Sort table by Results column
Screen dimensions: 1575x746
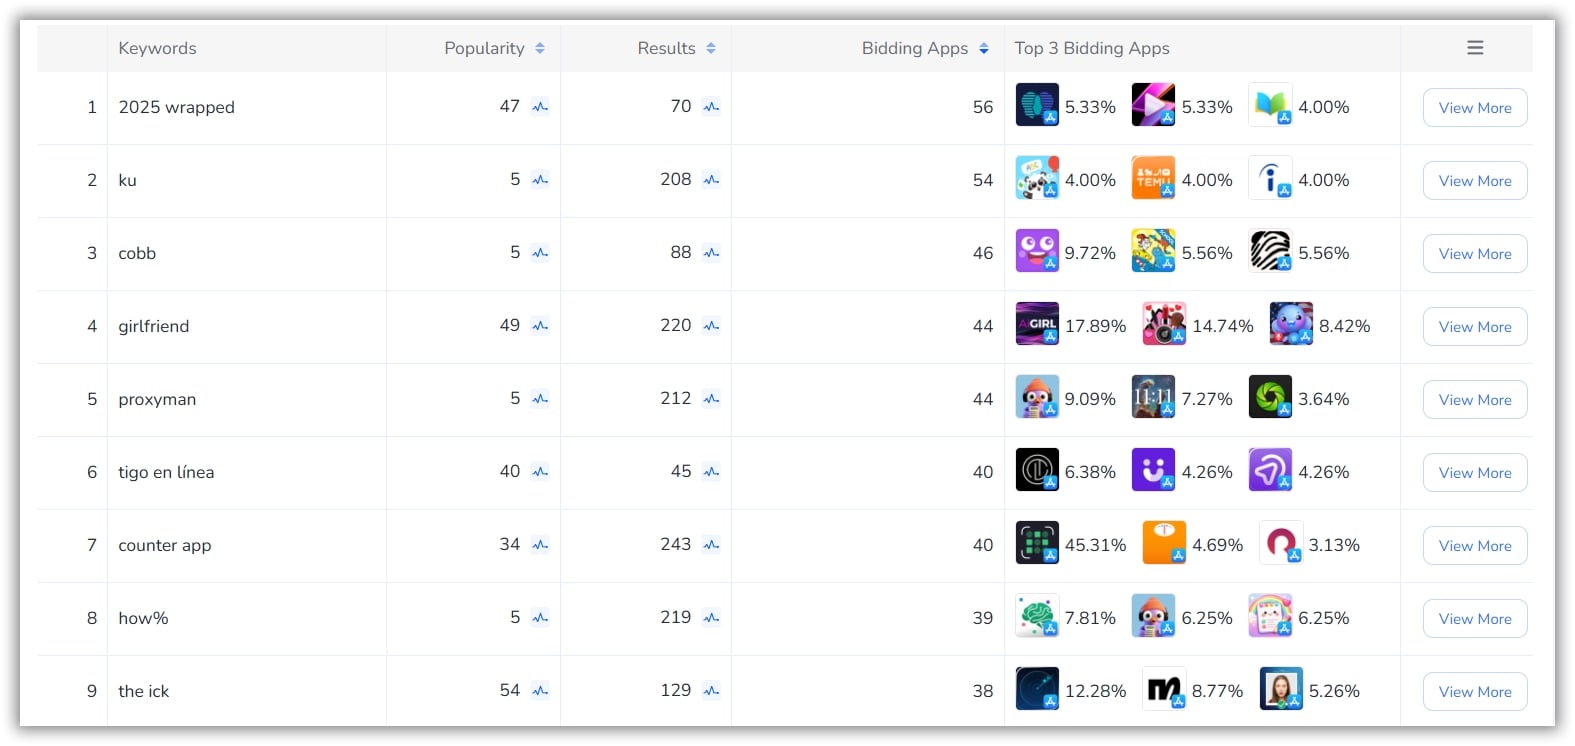click(711, 48)
